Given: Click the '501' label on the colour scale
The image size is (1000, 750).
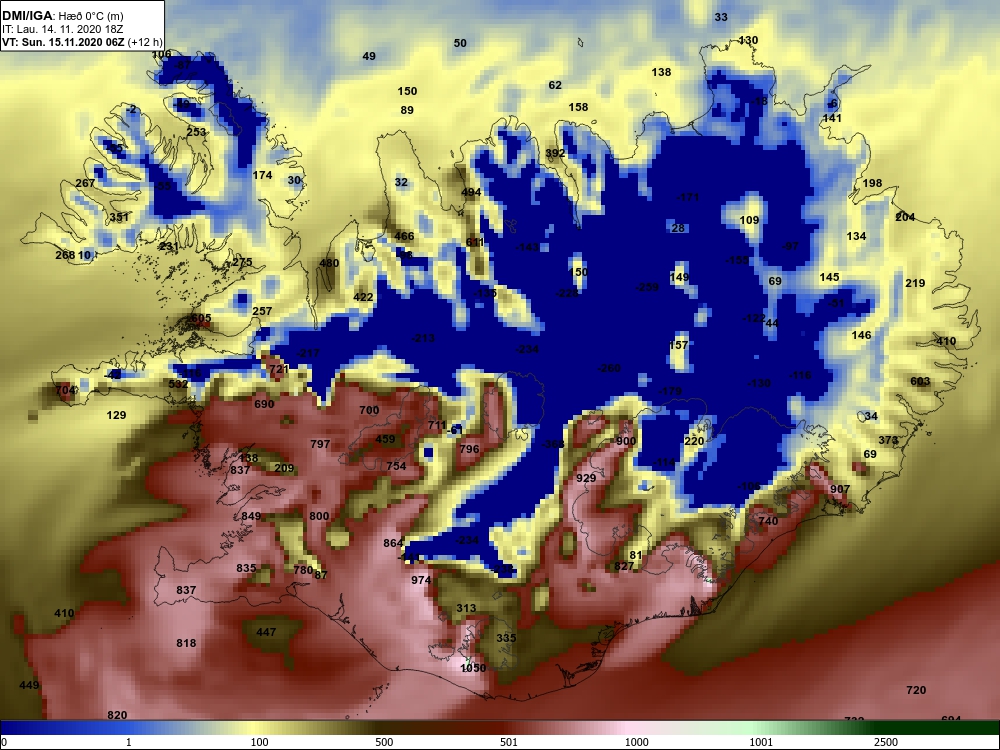Looking at the screenshot, I should [509, 743].
